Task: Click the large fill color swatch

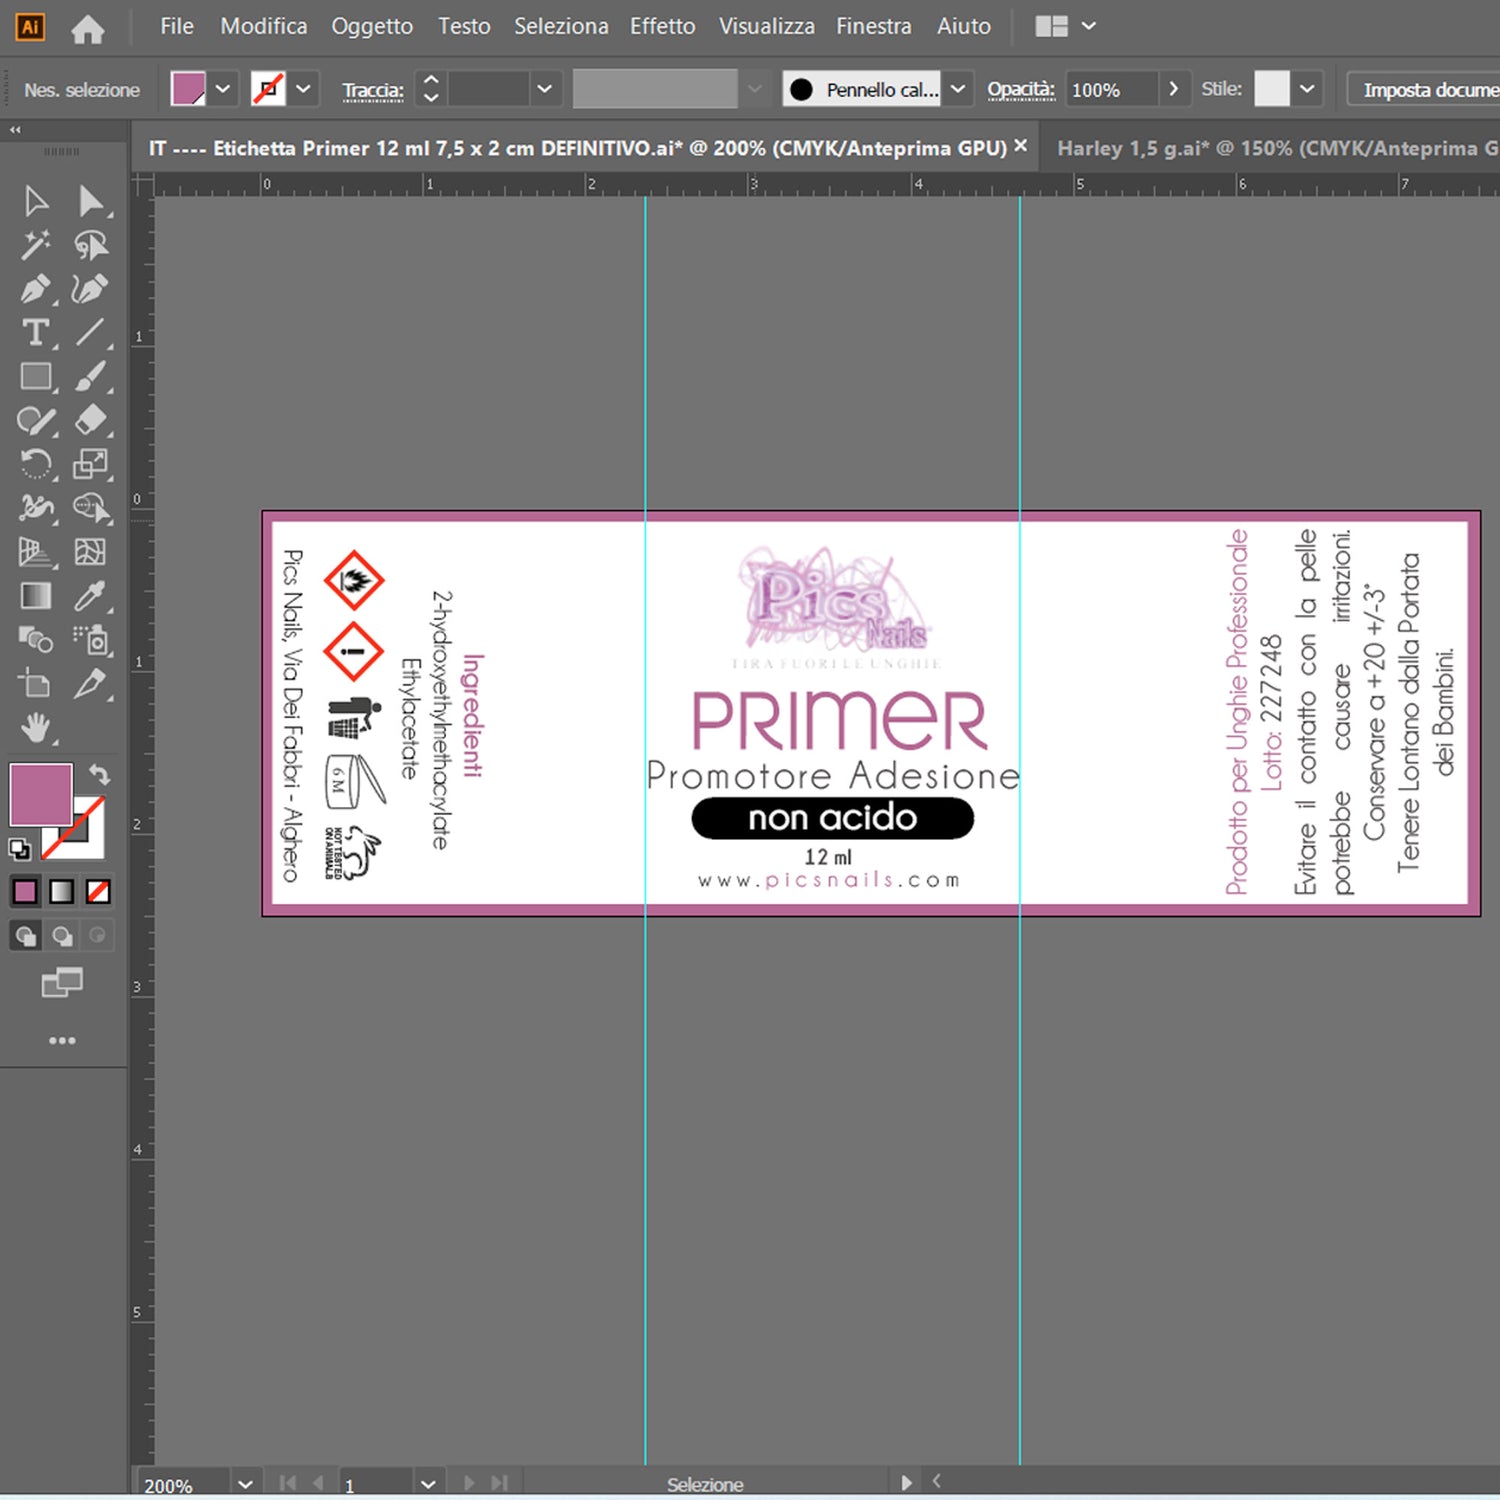Action: (41, 794)
